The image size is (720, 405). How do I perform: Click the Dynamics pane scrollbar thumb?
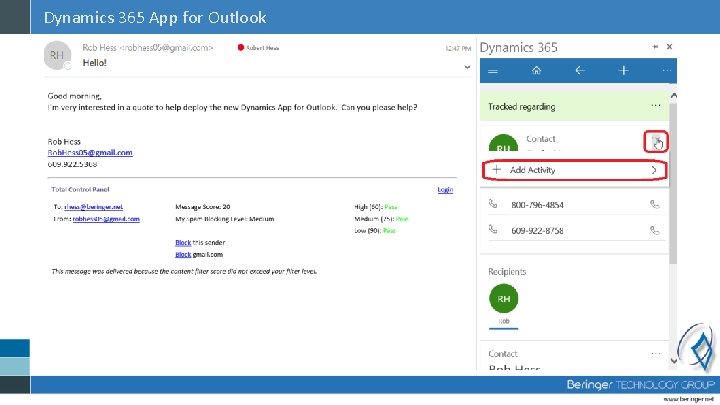[673, 184]
